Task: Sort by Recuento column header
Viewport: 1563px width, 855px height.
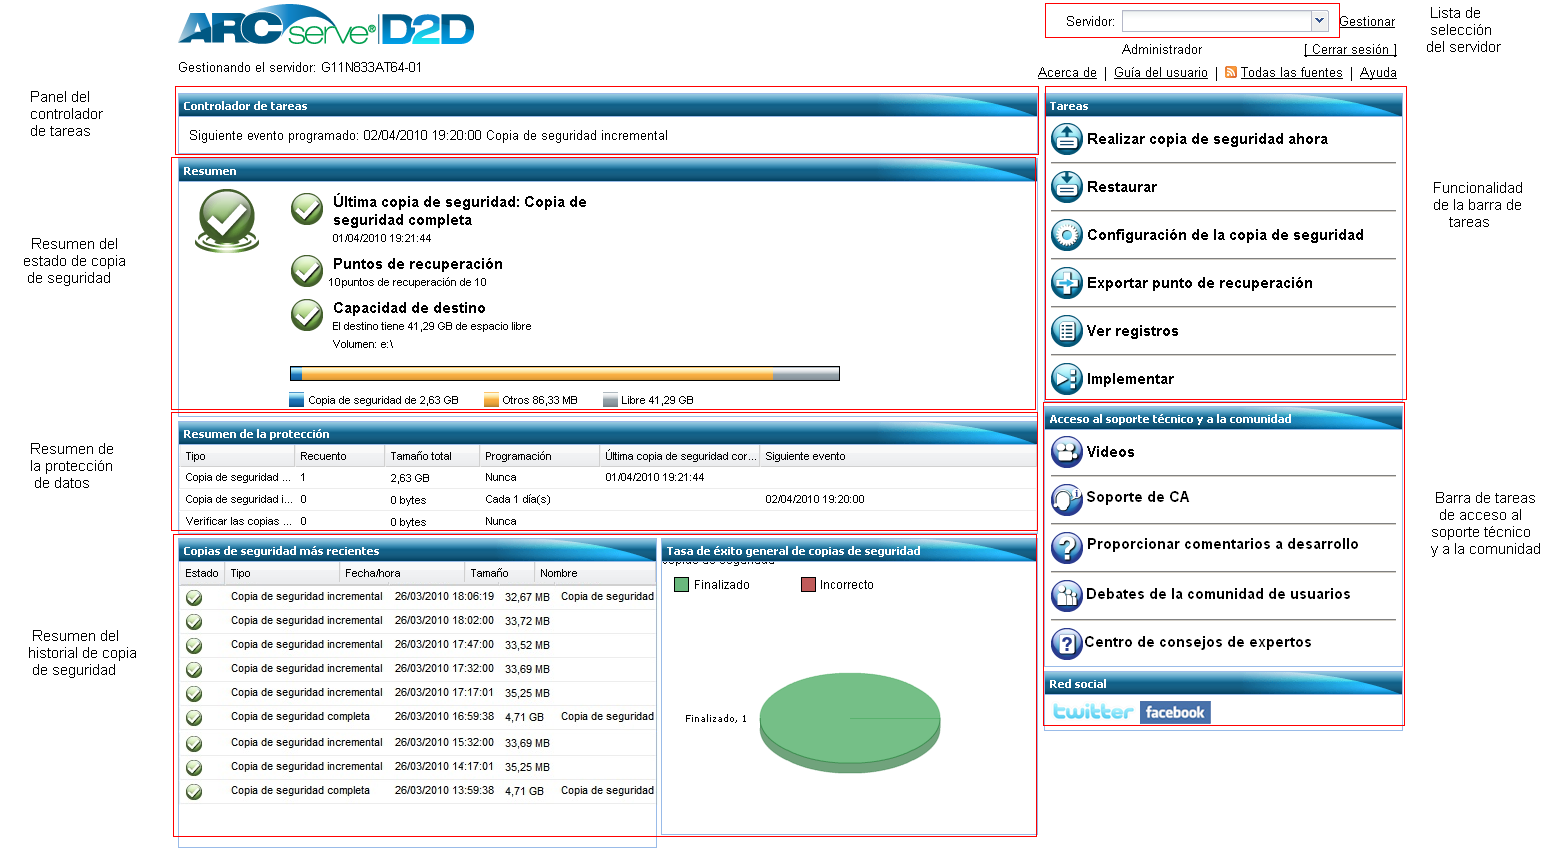Action: point(339,456)
